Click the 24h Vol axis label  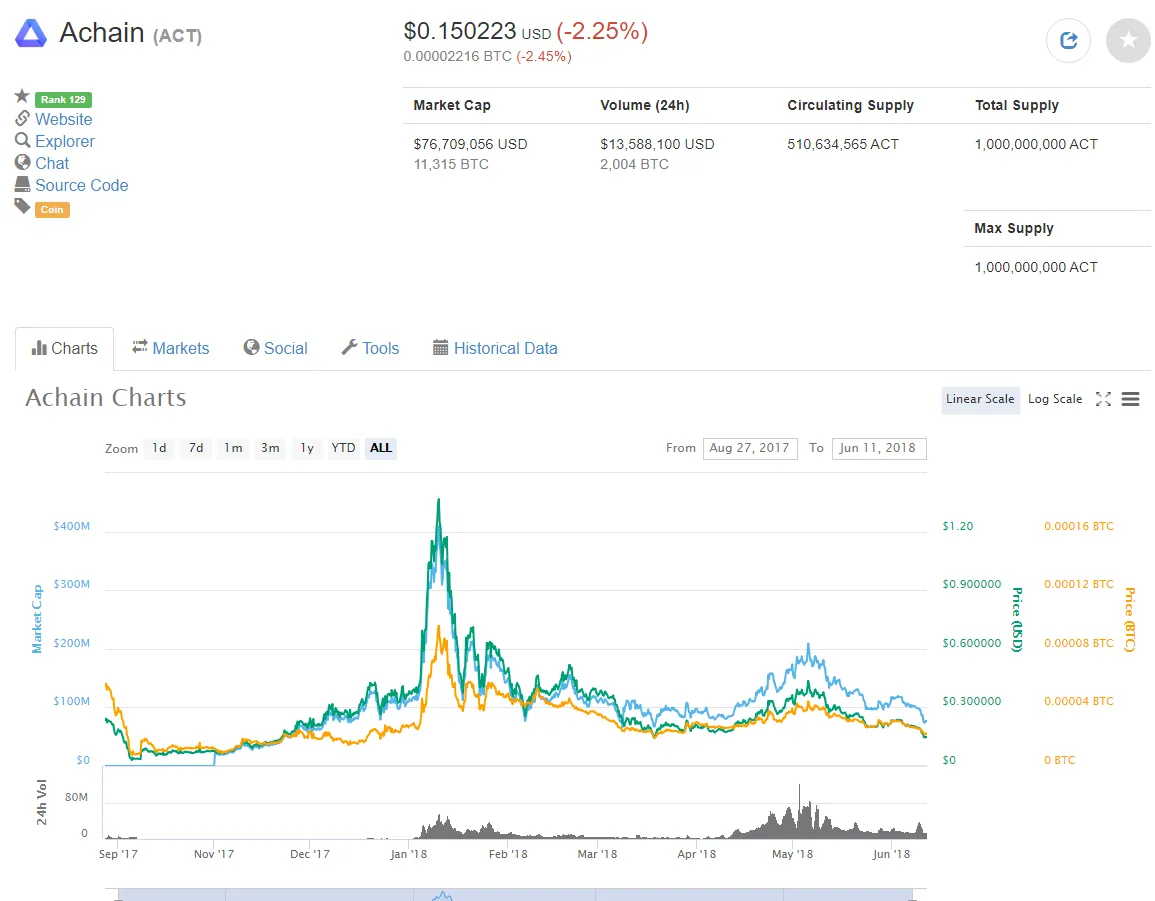[41, 802]
